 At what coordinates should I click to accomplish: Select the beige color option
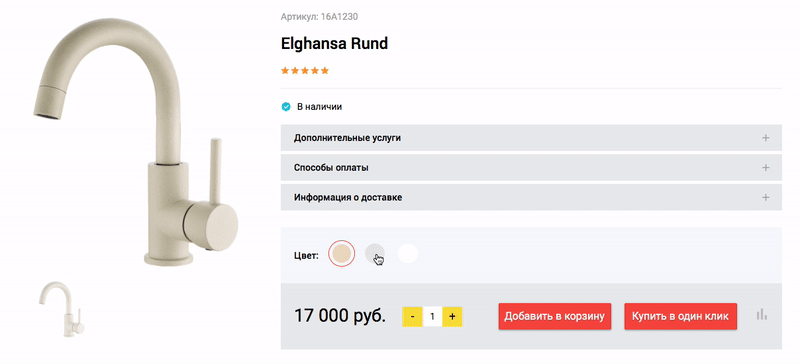pos(341,253)
